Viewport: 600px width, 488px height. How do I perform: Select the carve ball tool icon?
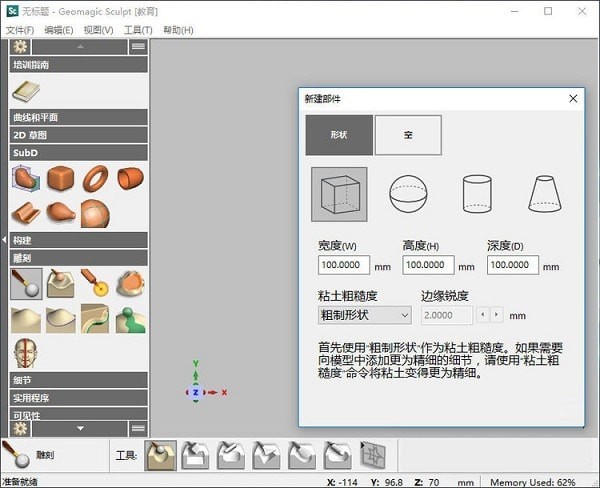point(26,285)
